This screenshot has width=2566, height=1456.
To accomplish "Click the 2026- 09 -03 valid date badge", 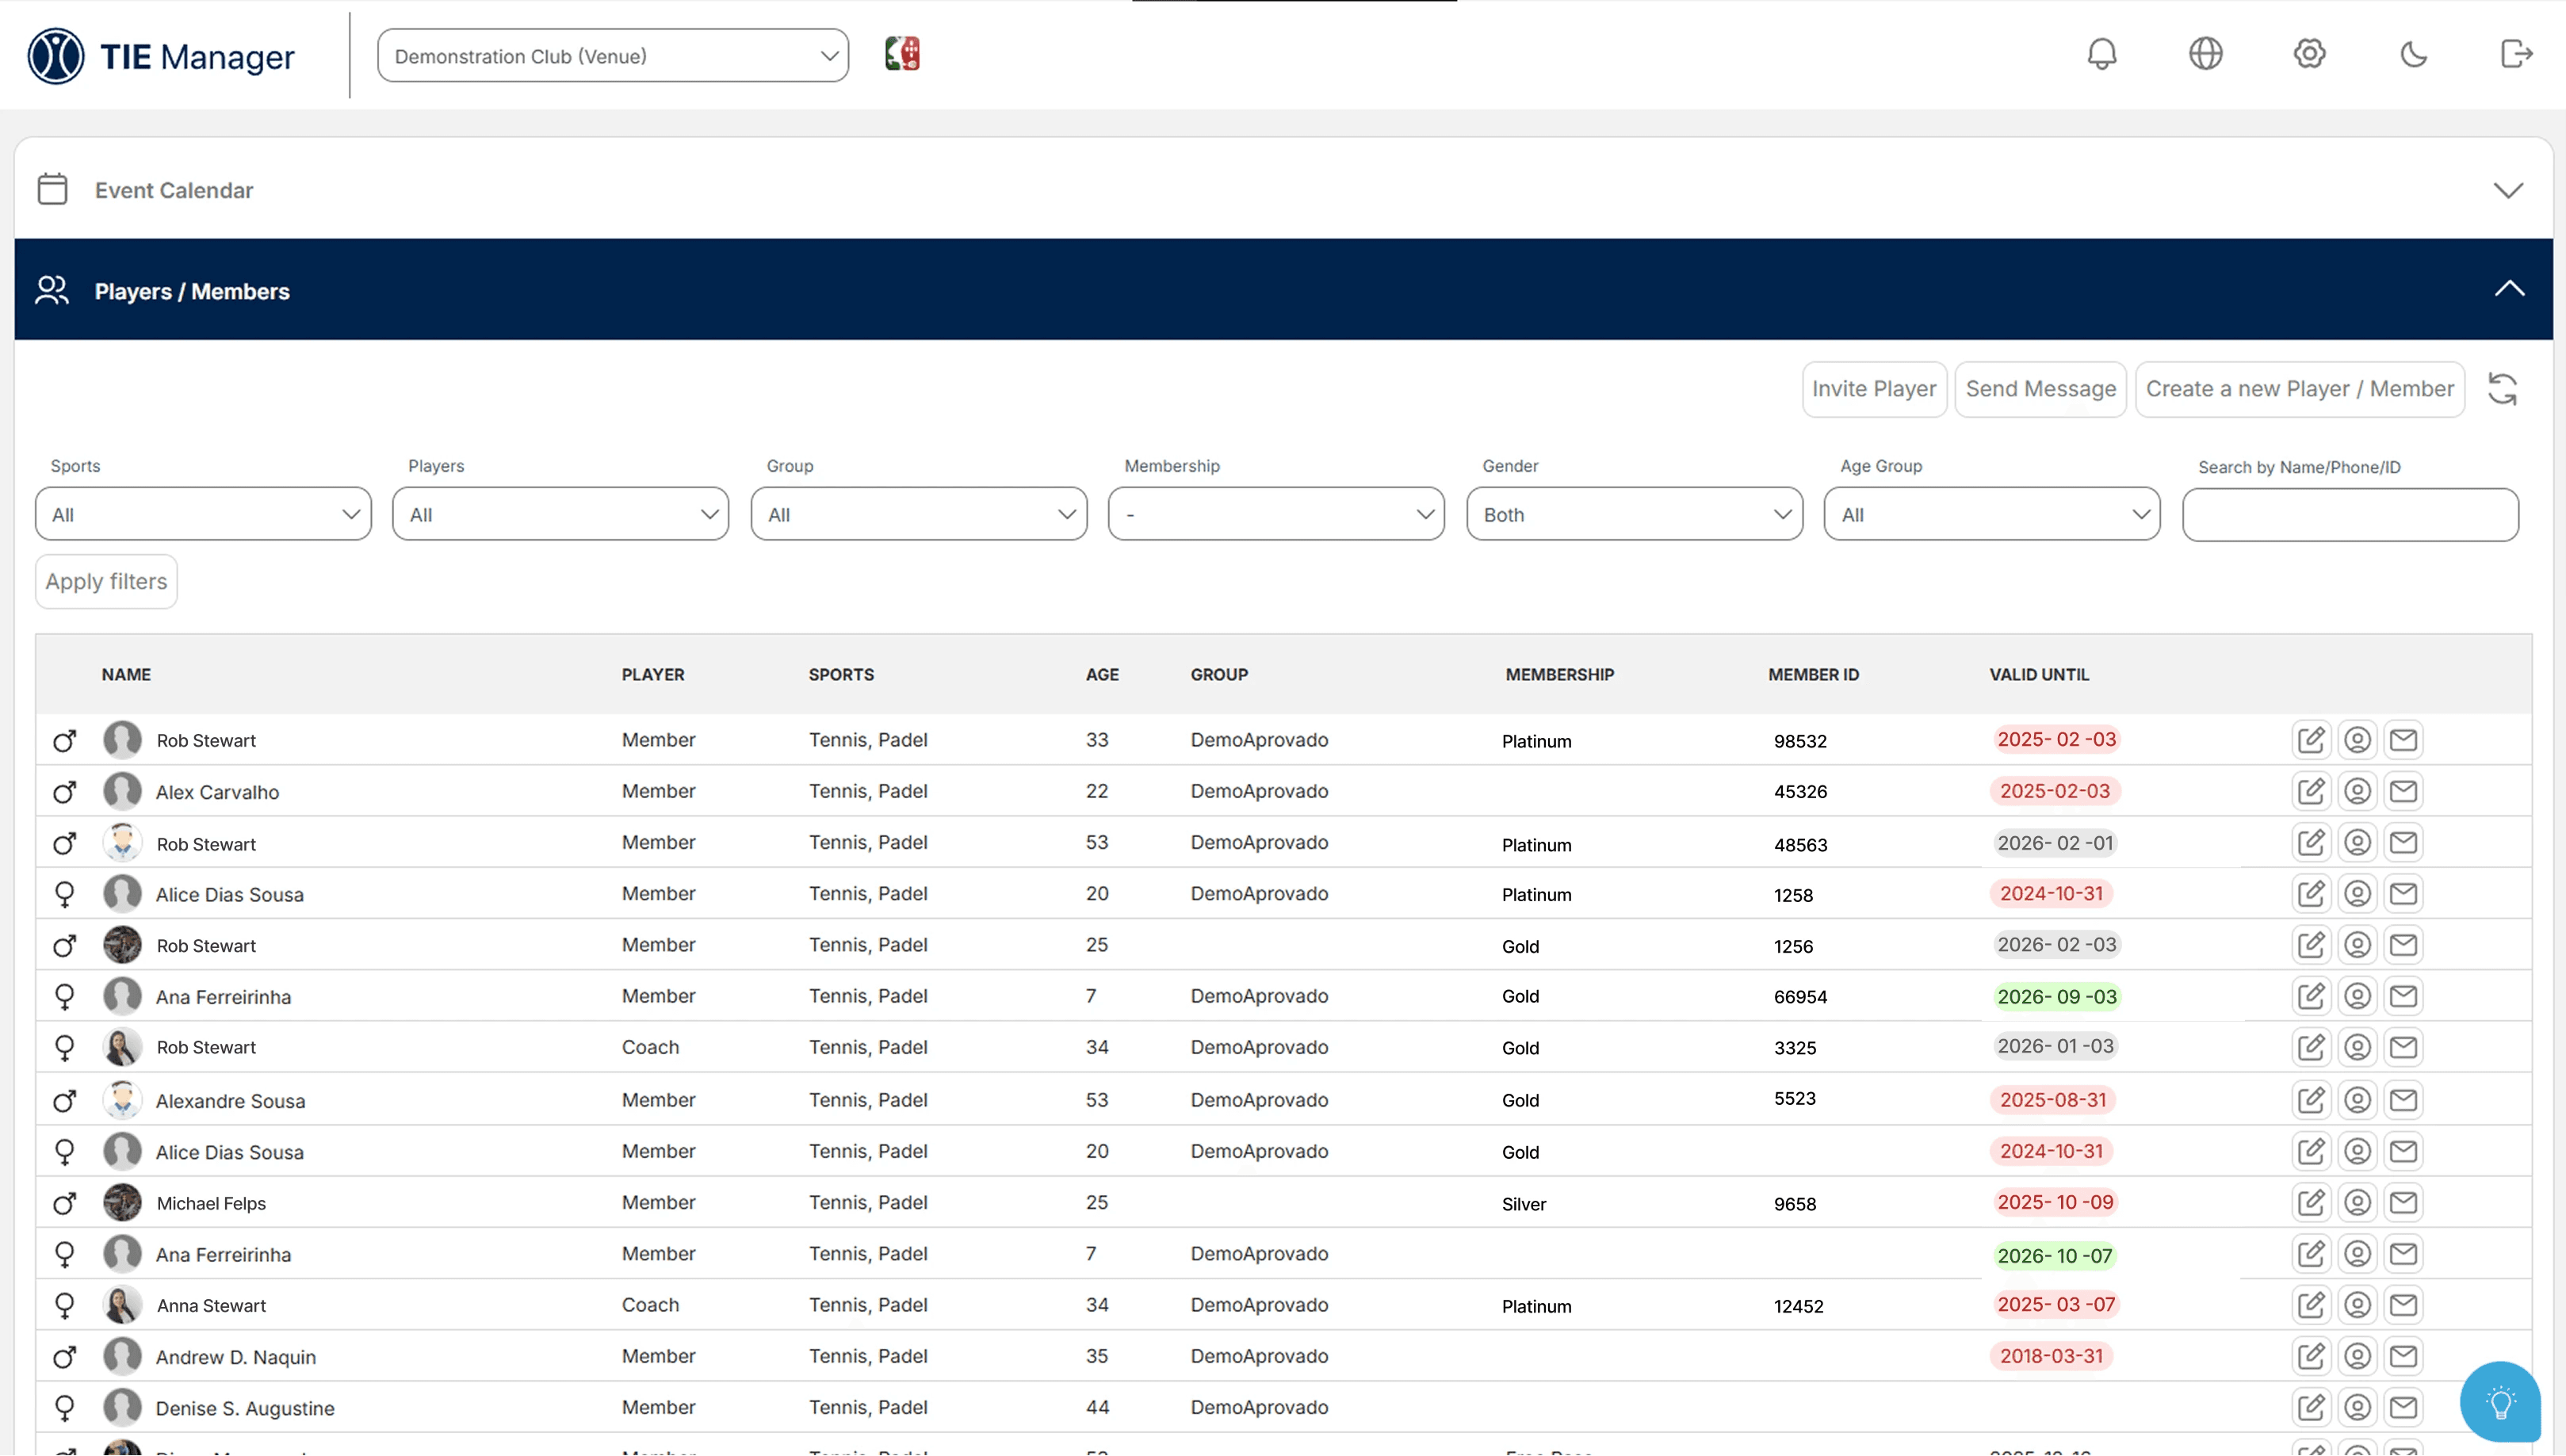I will pyautogui.click(x=2056, y=997).
